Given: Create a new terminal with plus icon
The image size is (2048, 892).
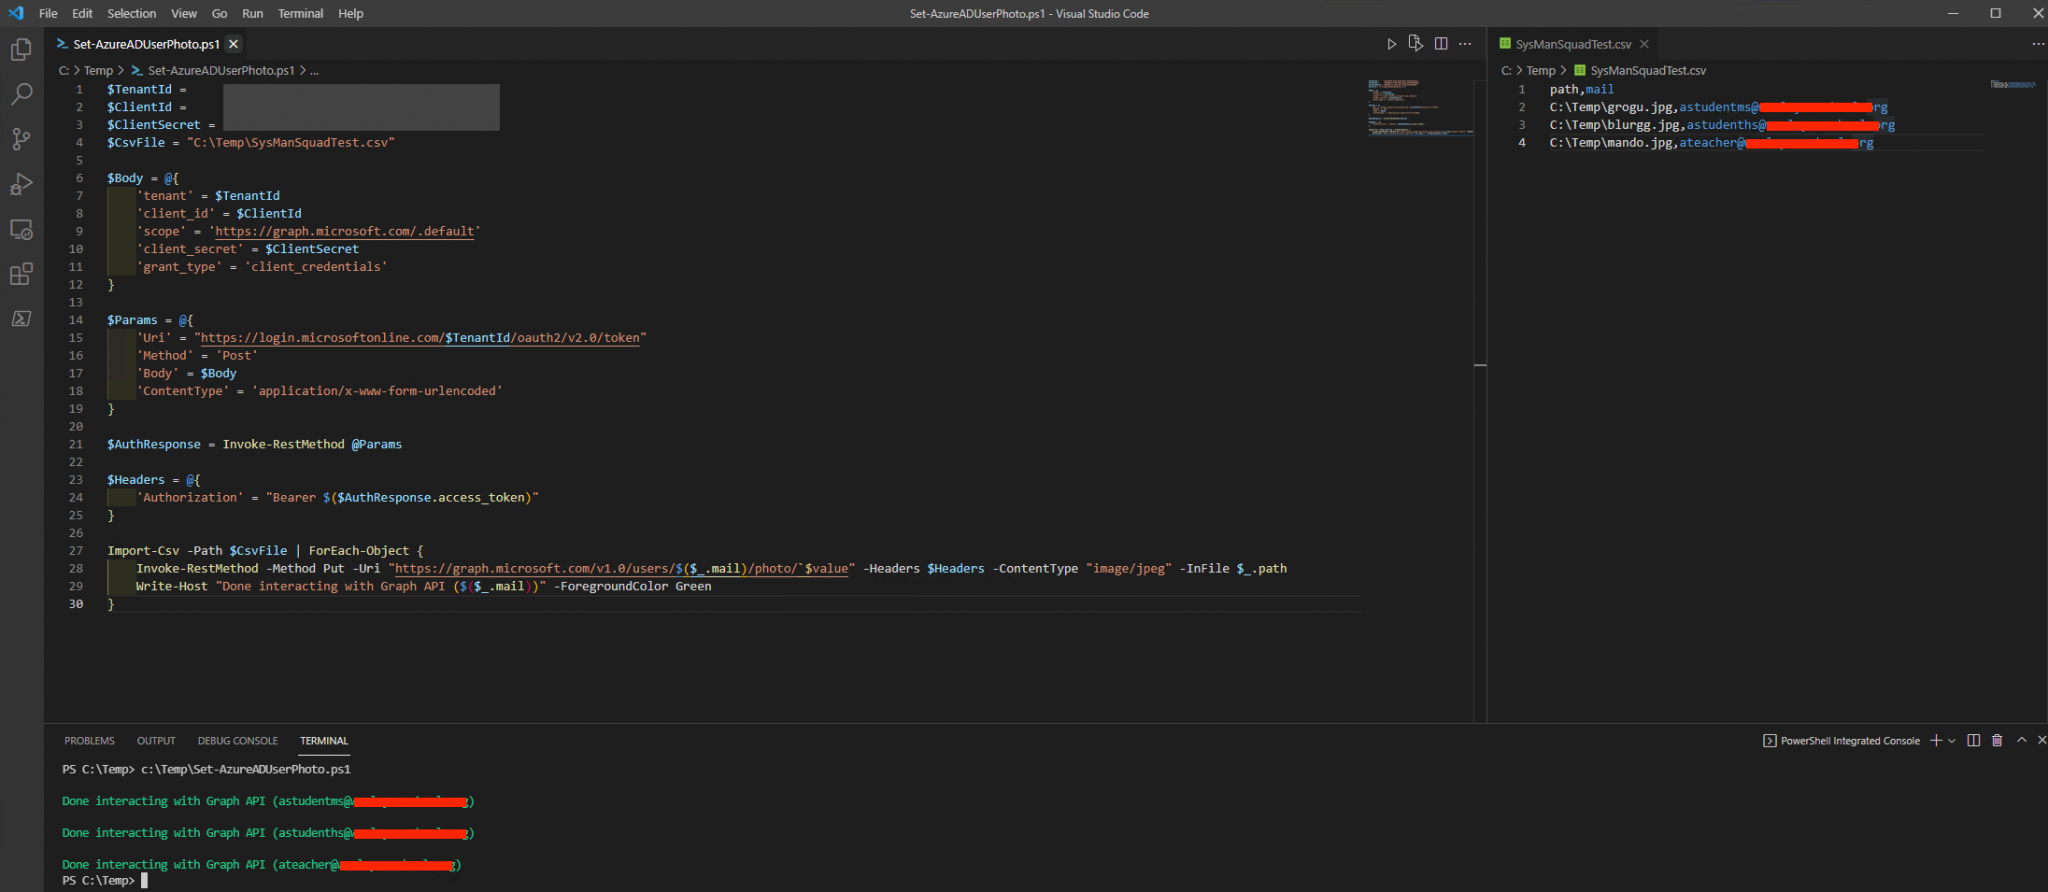Looking at the screenshot, I should 1936,740.
